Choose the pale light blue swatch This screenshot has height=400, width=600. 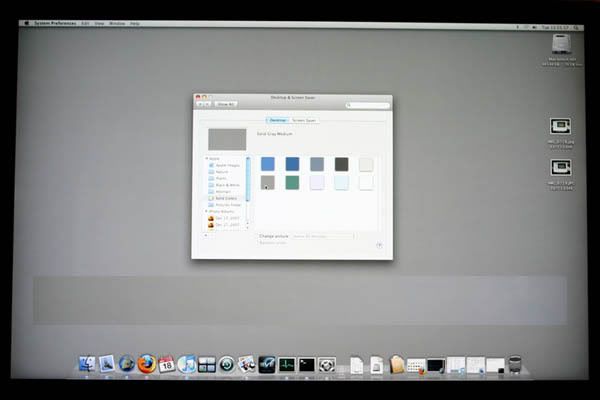(x=341, y=182)
